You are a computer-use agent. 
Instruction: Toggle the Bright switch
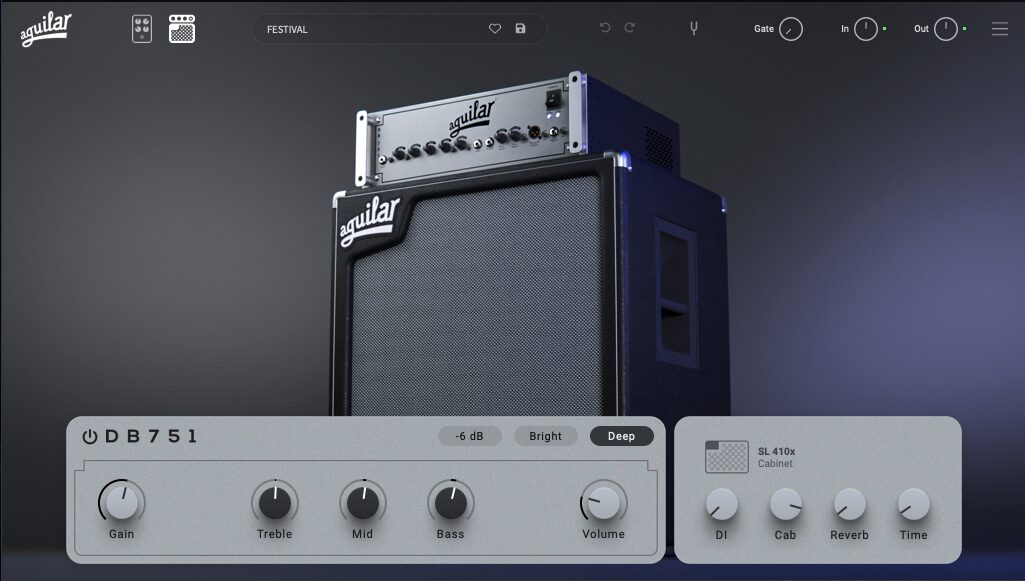545,436
